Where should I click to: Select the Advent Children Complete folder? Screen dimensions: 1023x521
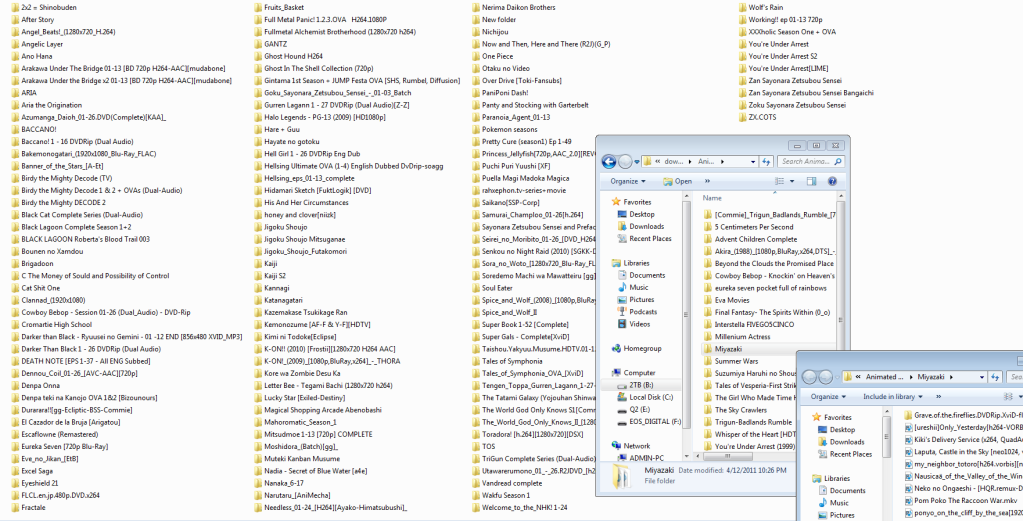(x=750, y=239)
